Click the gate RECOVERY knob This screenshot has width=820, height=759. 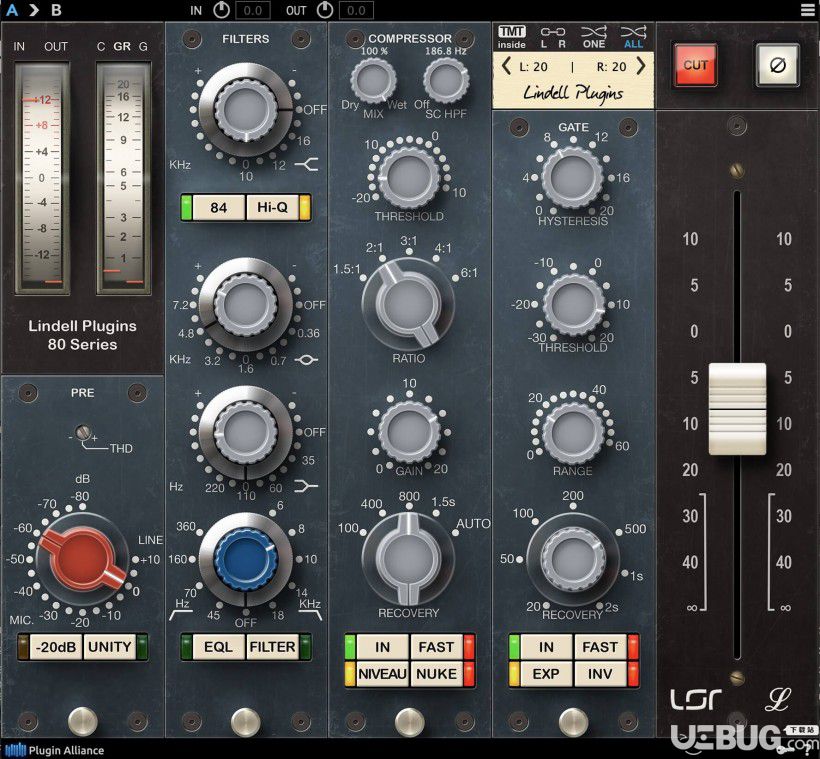point(573,559)
